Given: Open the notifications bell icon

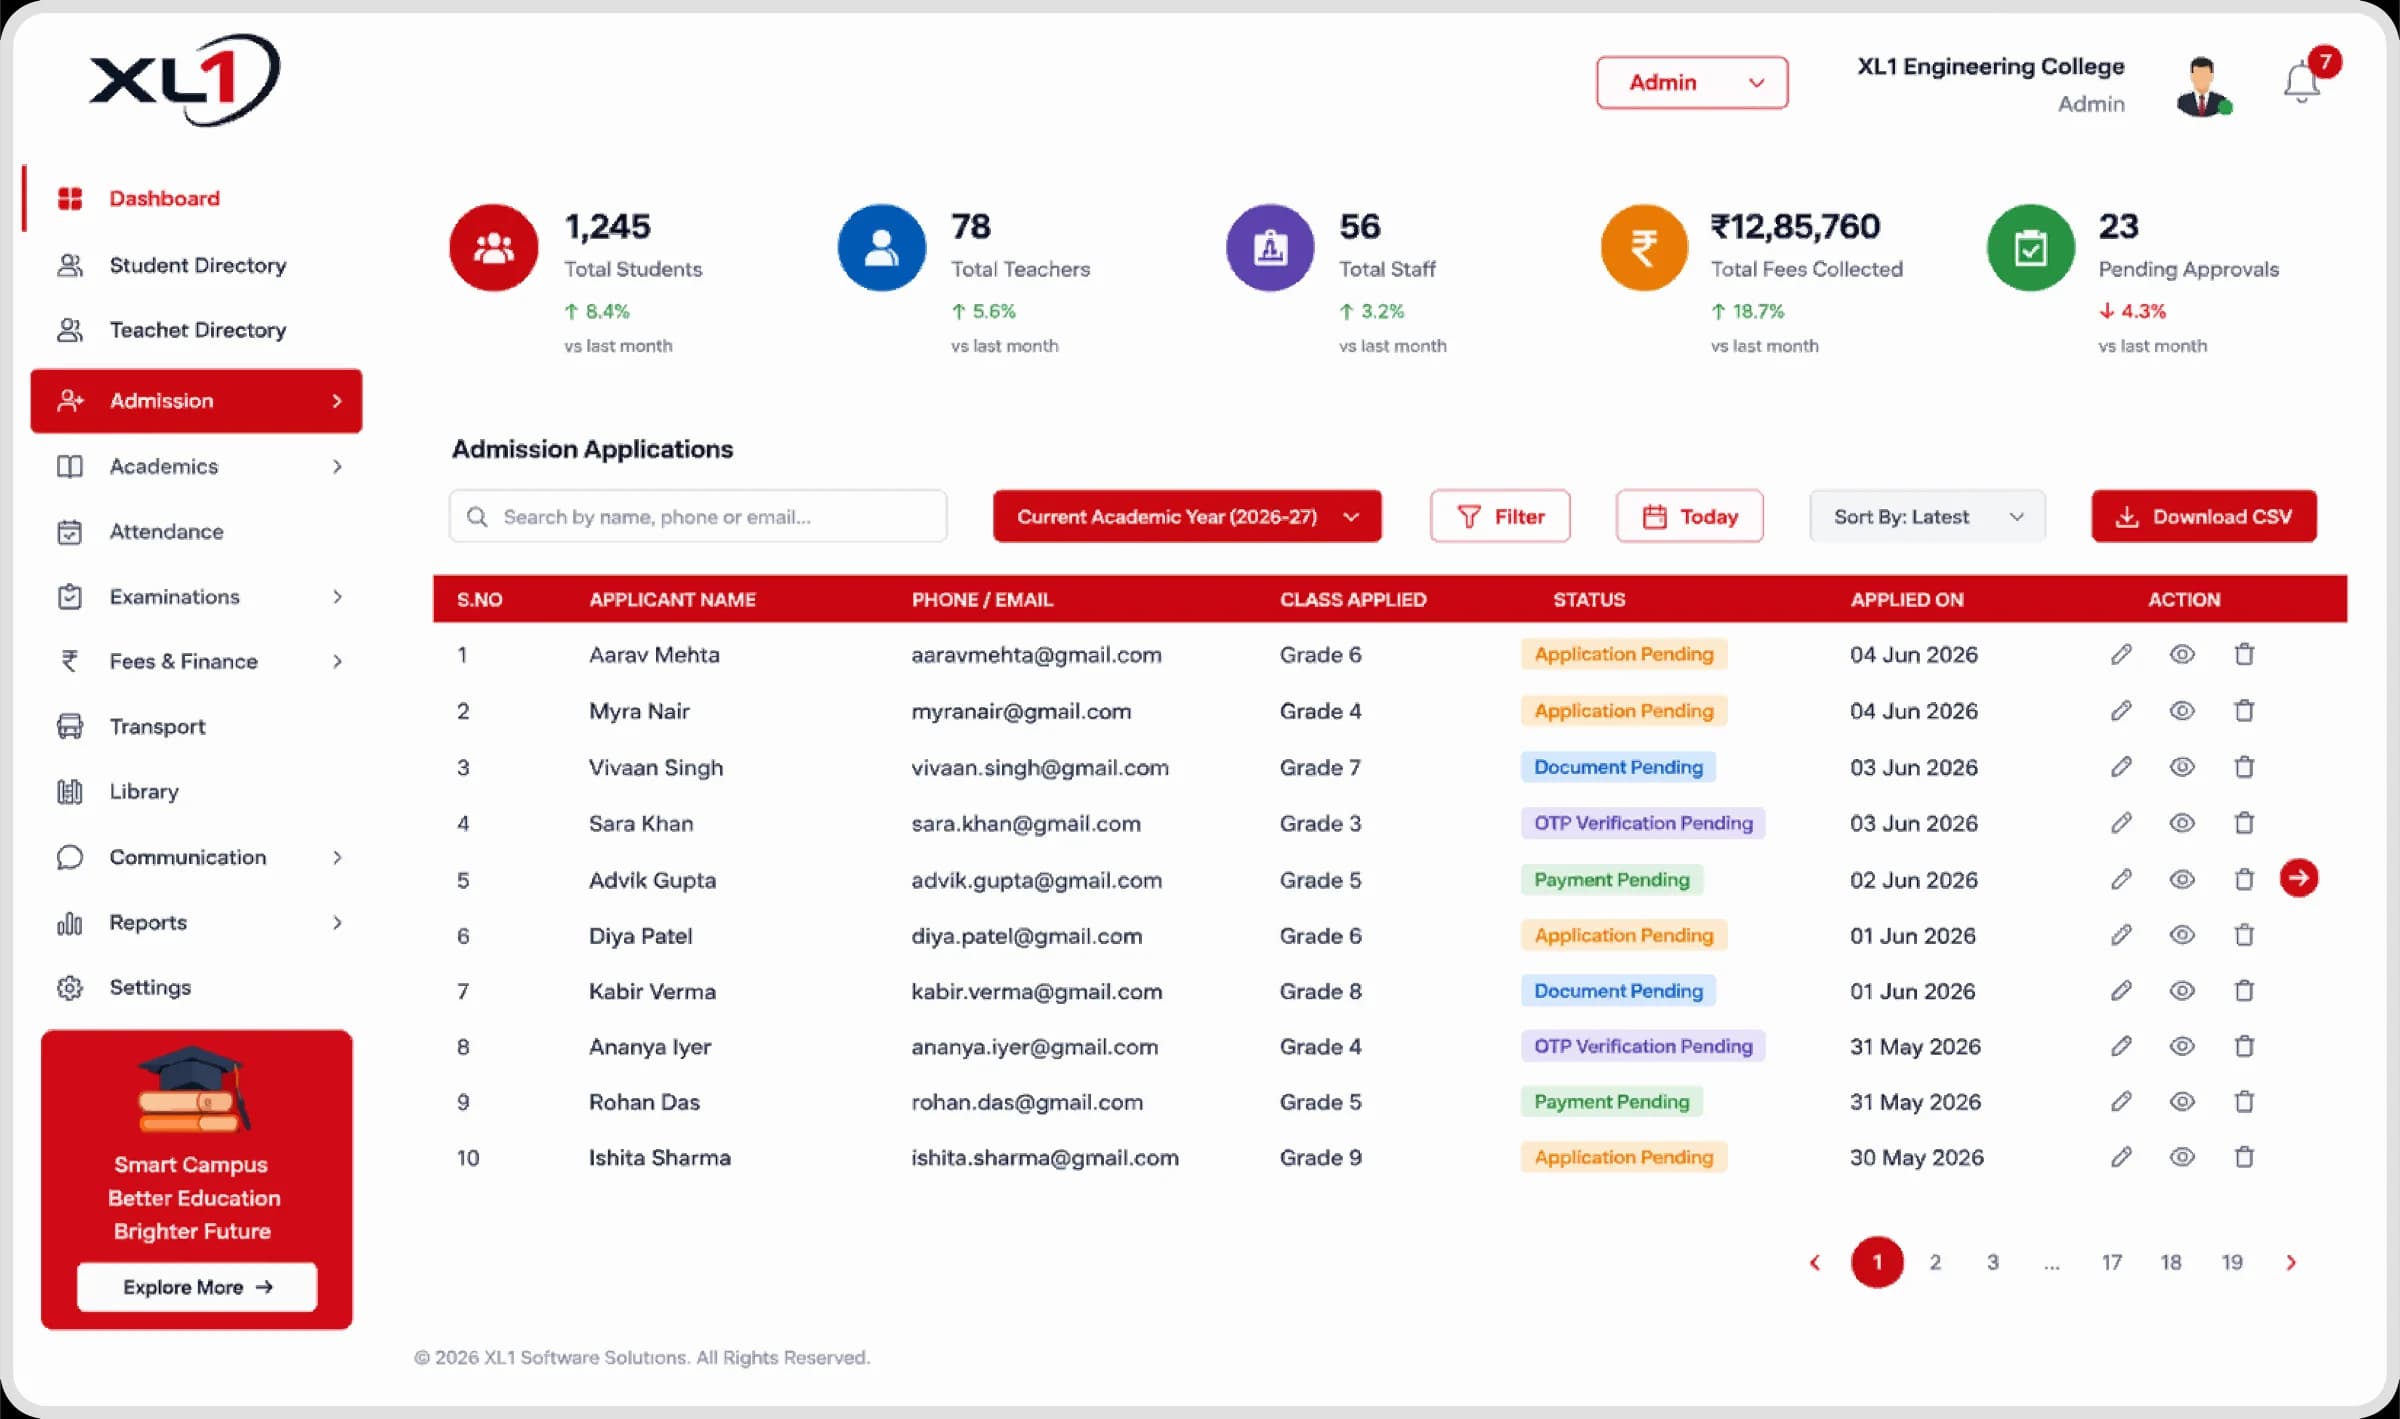Looking at the screenshot, I should coord(2301,83).
